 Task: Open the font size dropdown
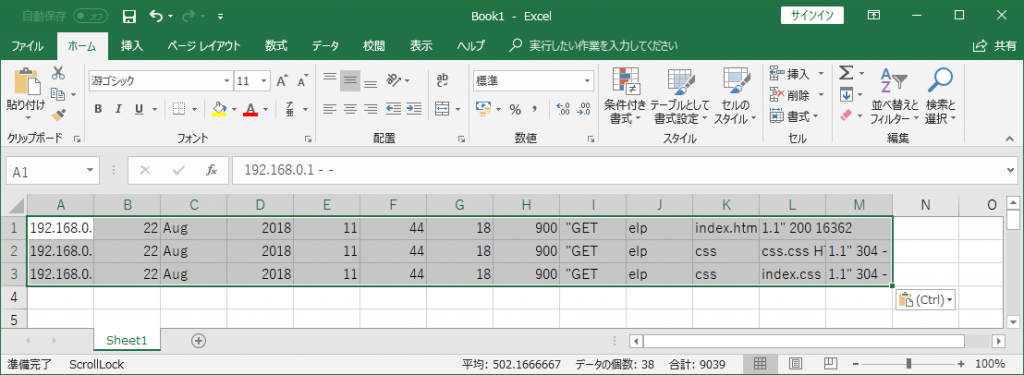264,81
